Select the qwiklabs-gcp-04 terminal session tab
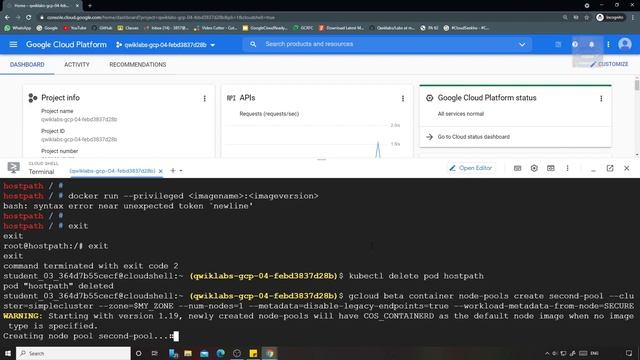The width and height of the screenshot is (640, 360). pyautogui.click(x=112, y=171)
